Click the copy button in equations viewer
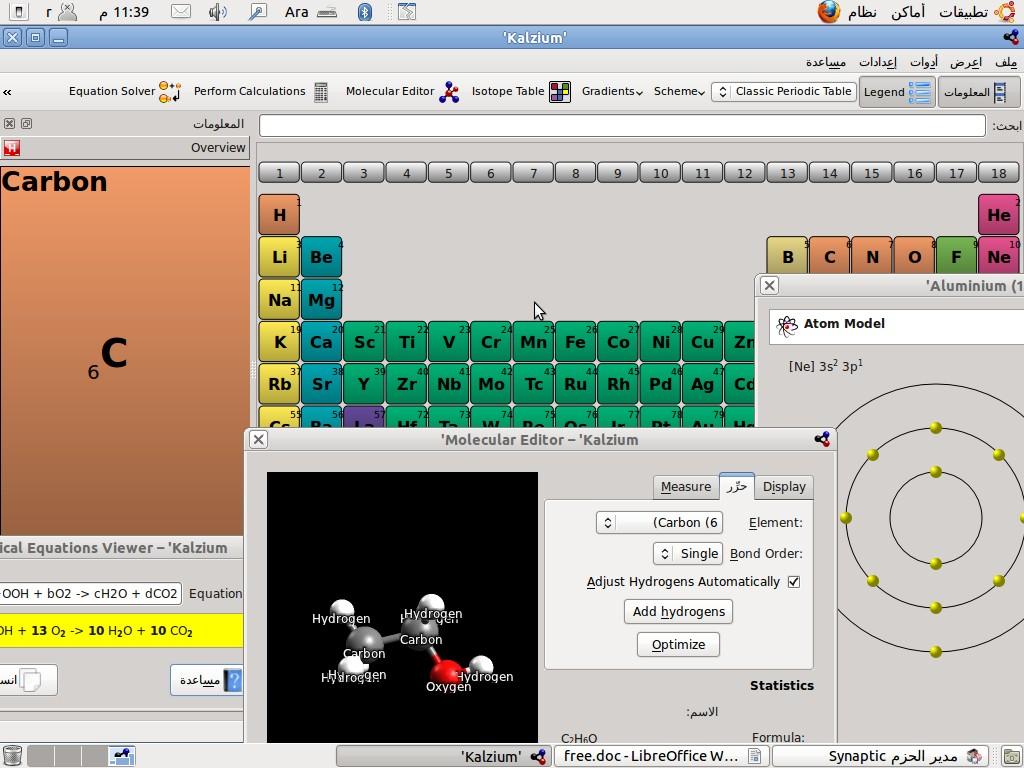This screenshot has height=768, width=1024. click(x=28, y=680)
